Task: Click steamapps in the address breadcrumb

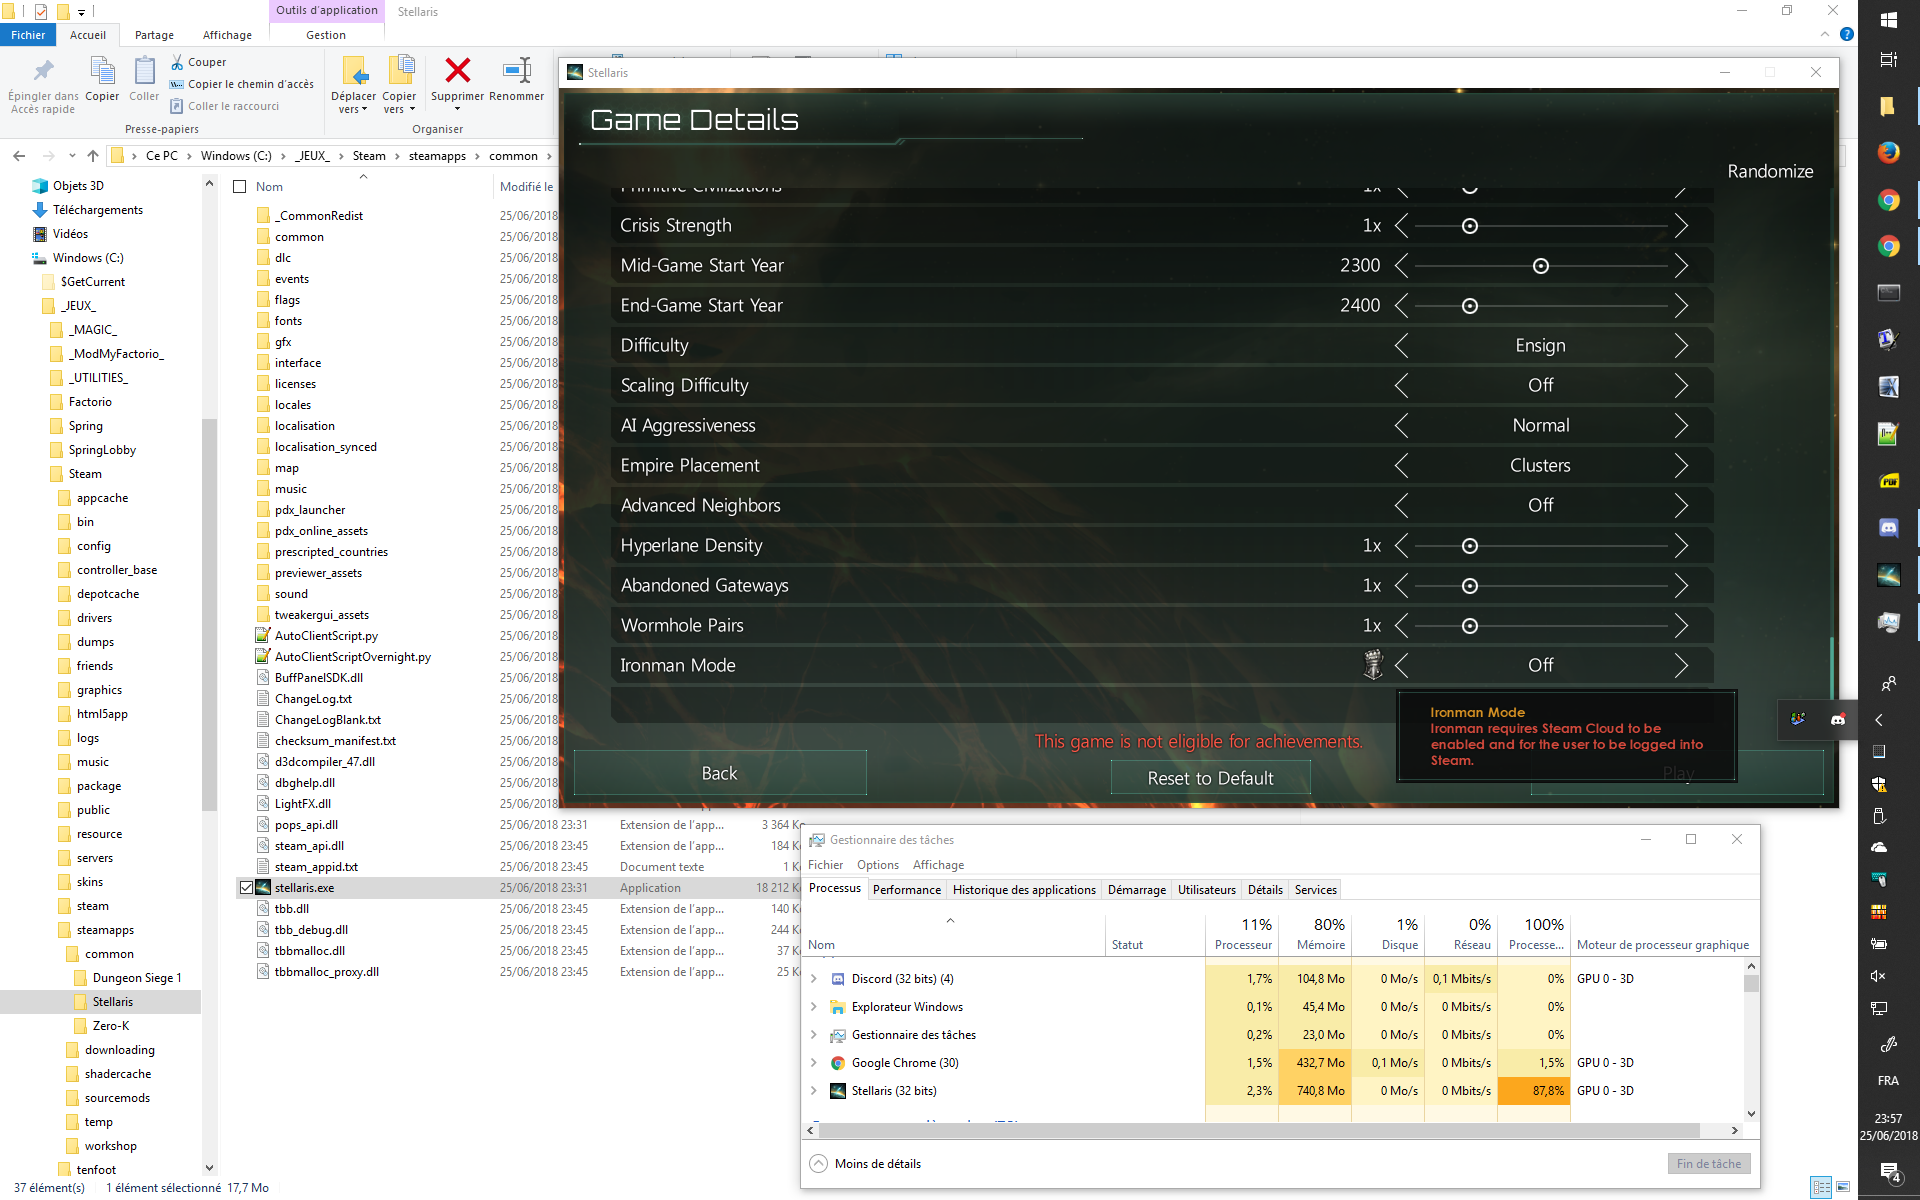Action: tap(437, 156)
